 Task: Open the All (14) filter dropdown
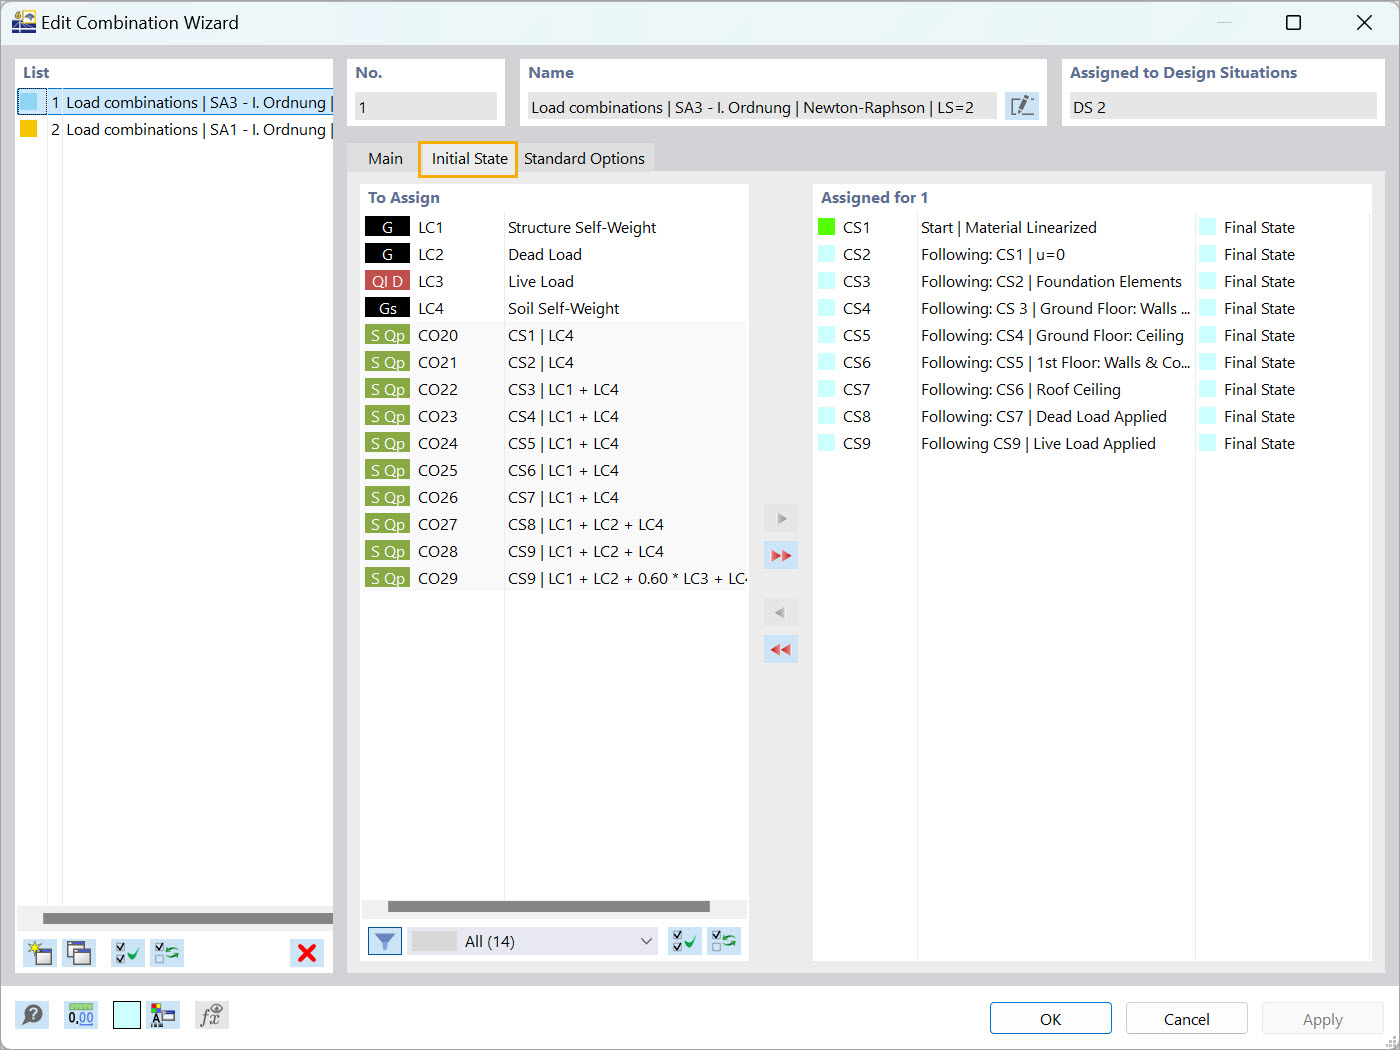click(532, 940)
